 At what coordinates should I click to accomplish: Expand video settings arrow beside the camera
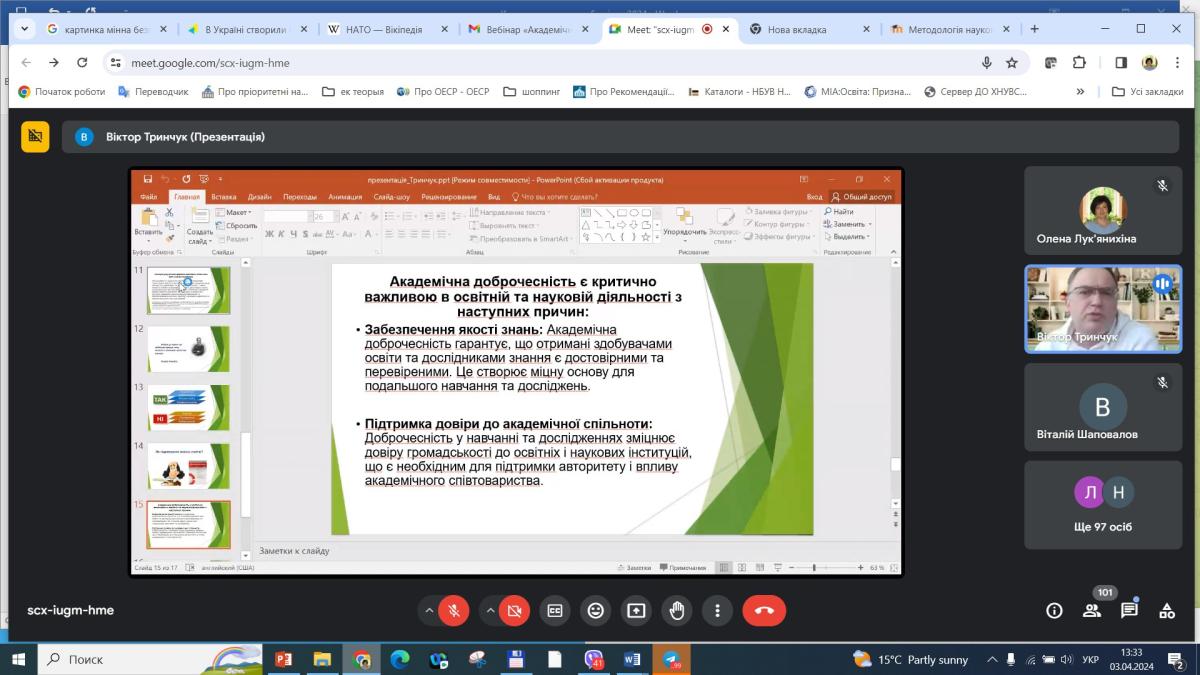point(490,610)
